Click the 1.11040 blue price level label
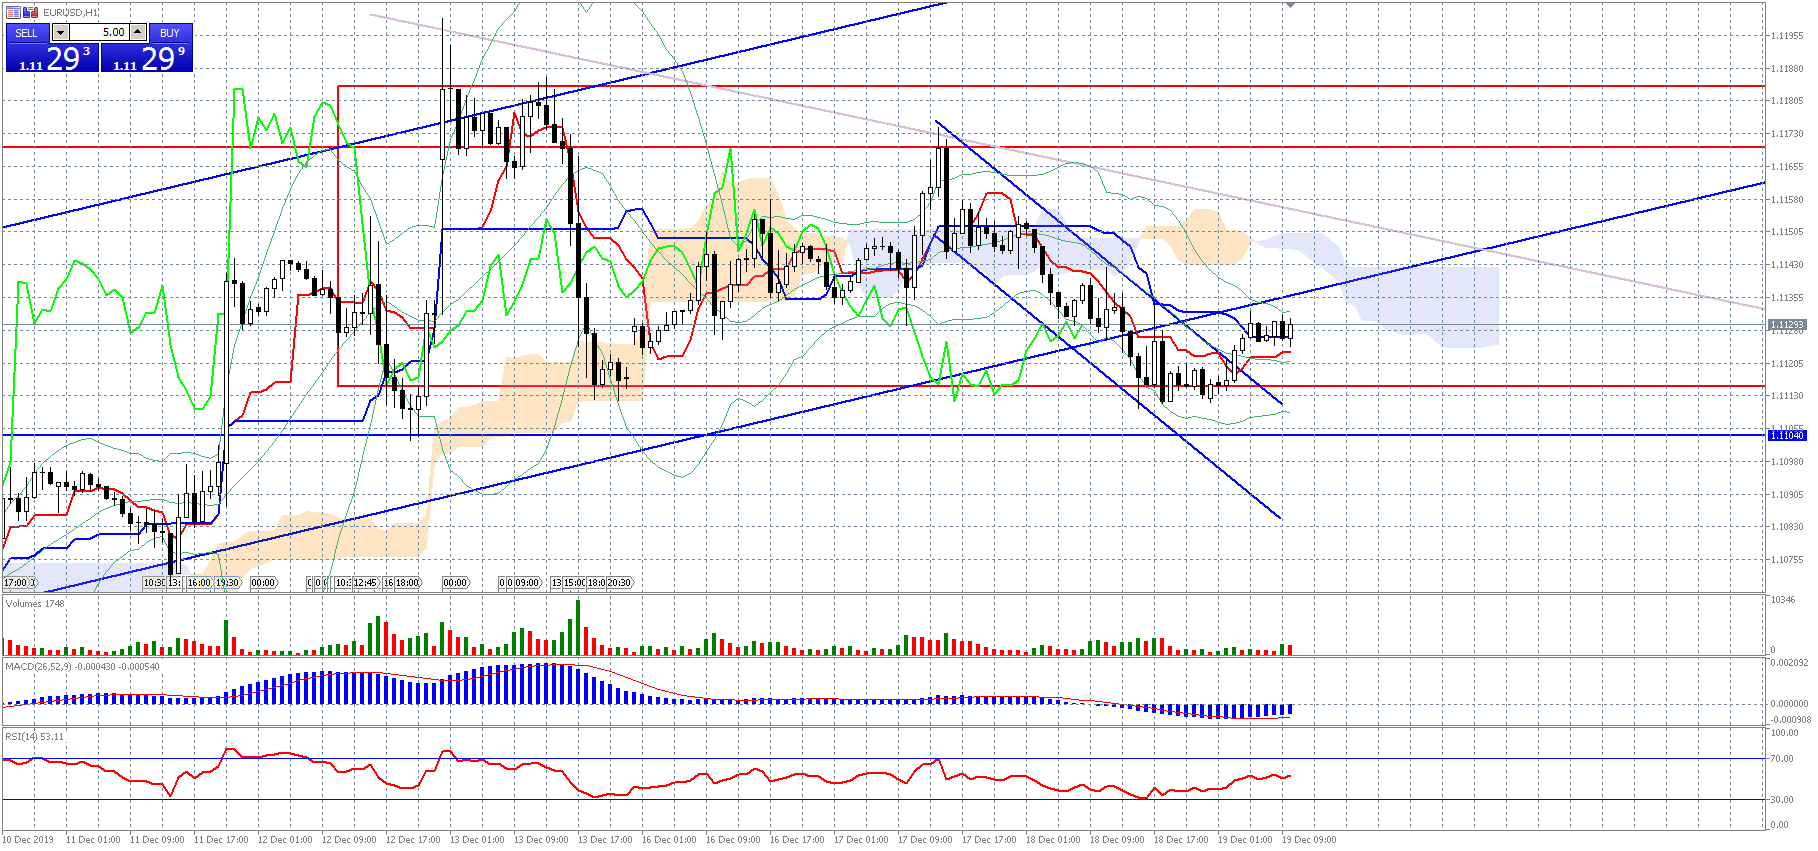The image size is (1818, 851). coord(1787,435)
